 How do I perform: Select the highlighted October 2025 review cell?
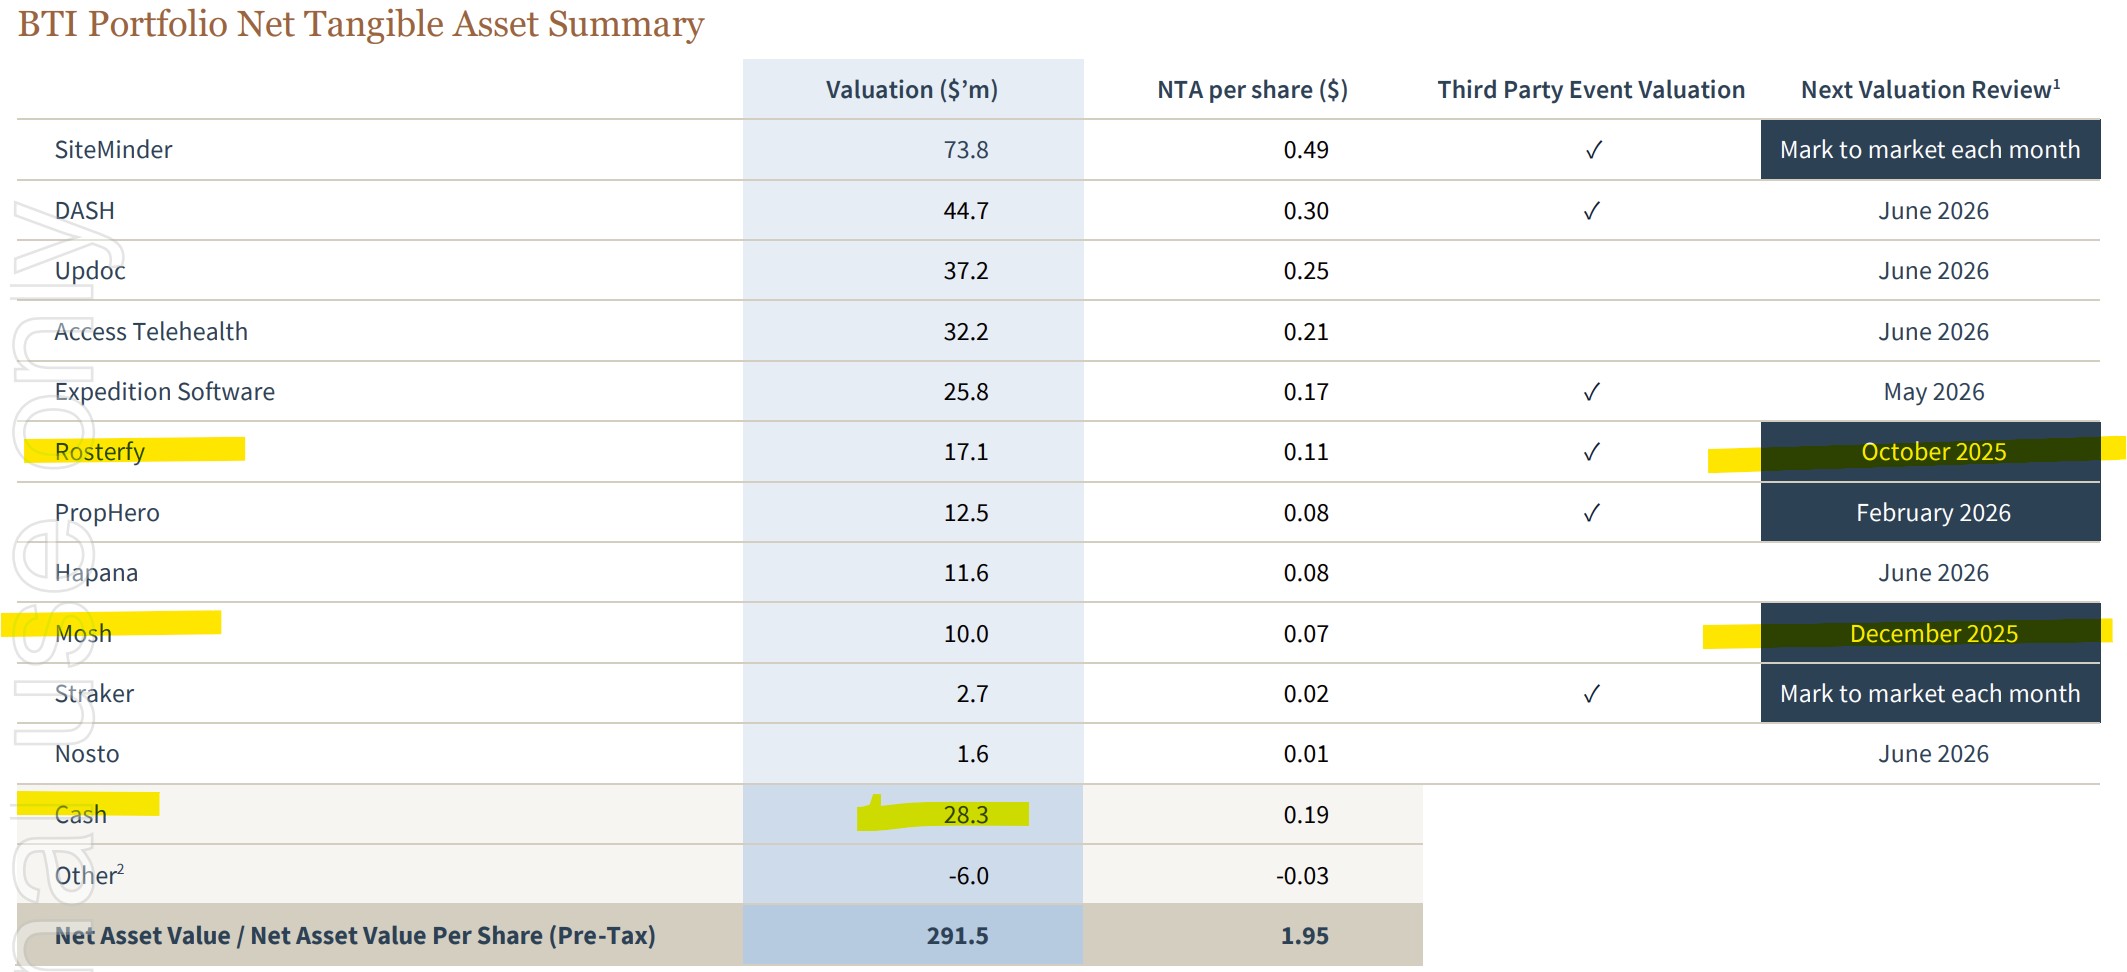tap(1932, 452)
